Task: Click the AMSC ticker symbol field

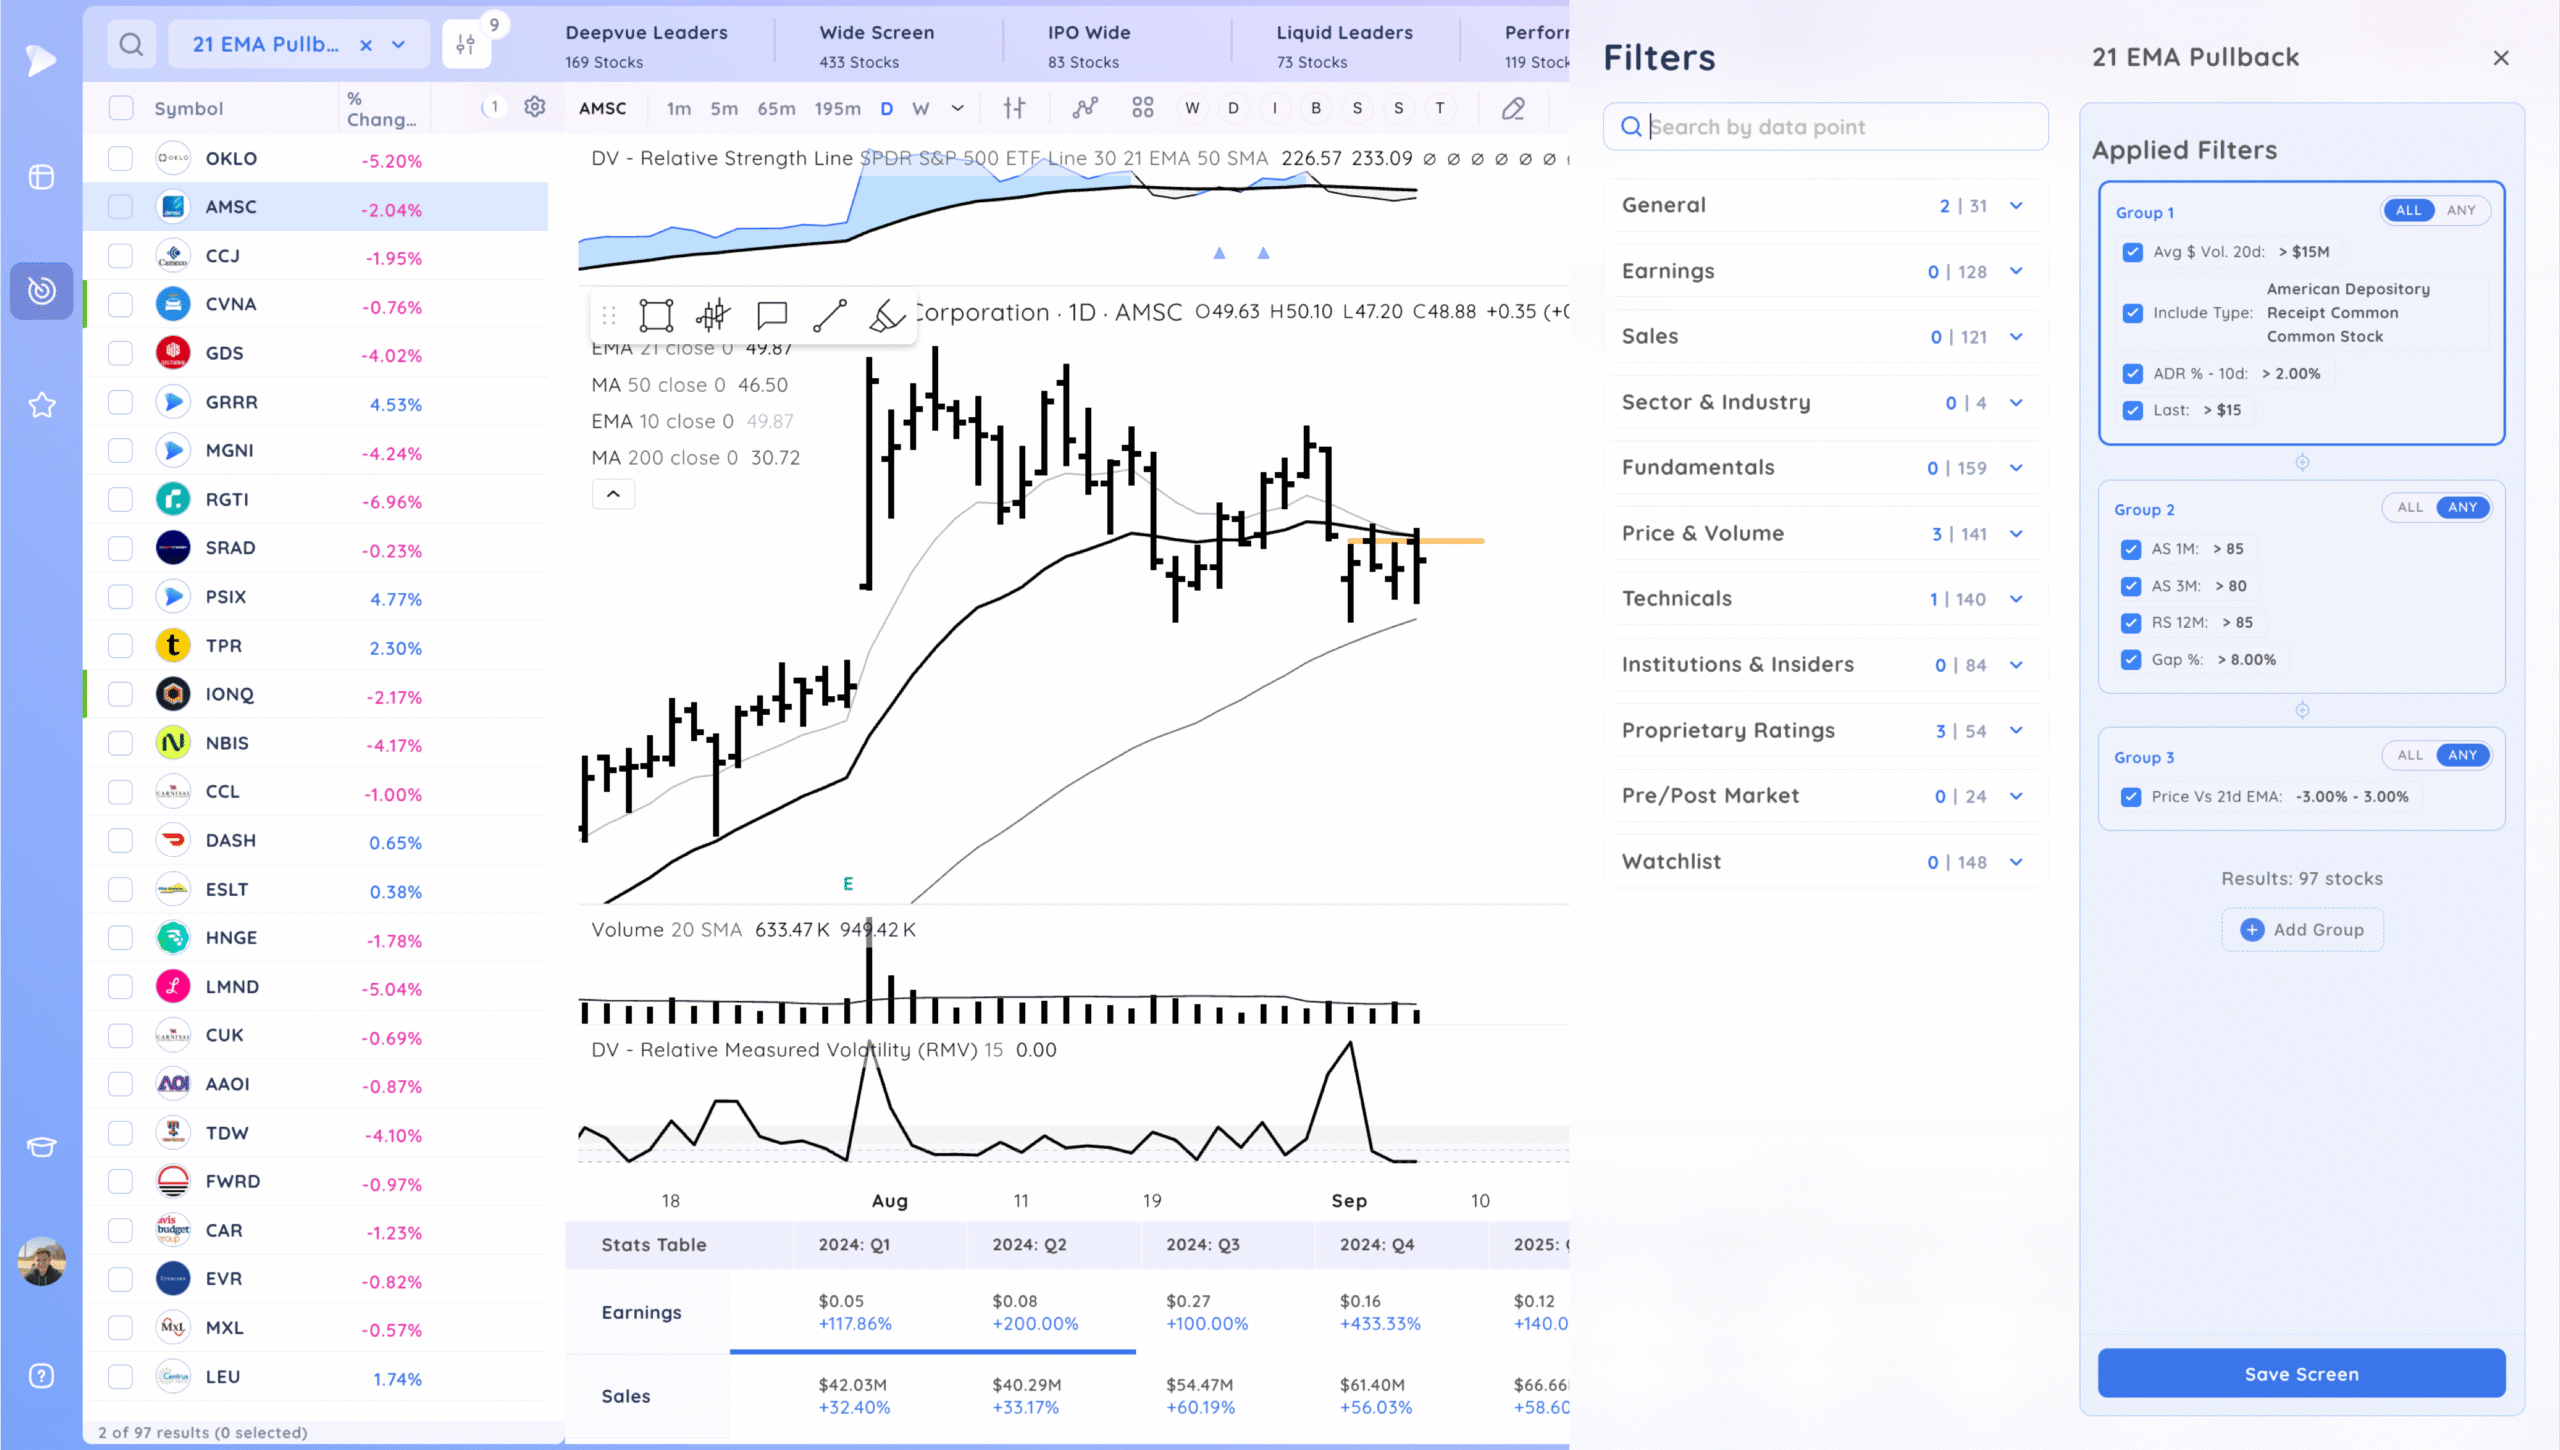Action: [603, 108]
